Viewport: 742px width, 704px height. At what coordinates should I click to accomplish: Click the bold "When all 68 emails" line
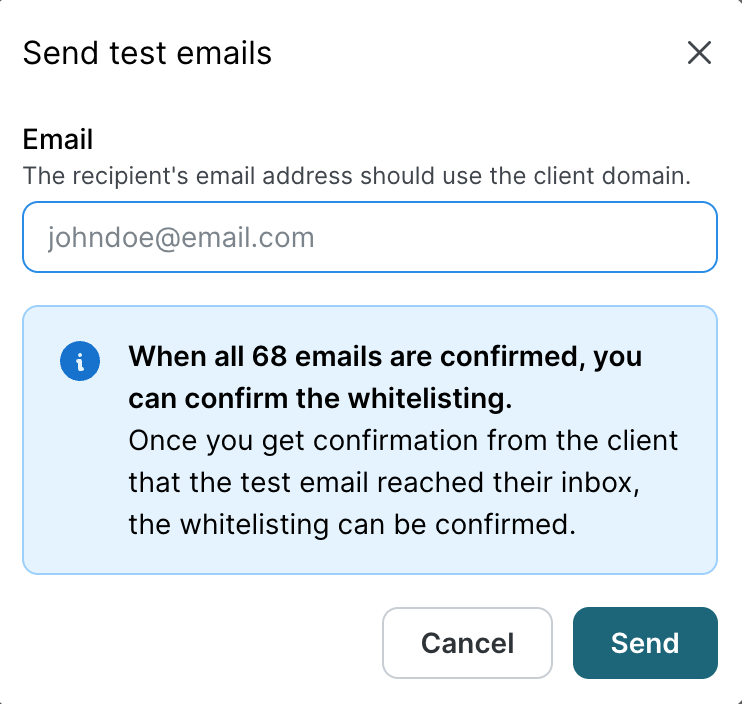click(385, 357)
